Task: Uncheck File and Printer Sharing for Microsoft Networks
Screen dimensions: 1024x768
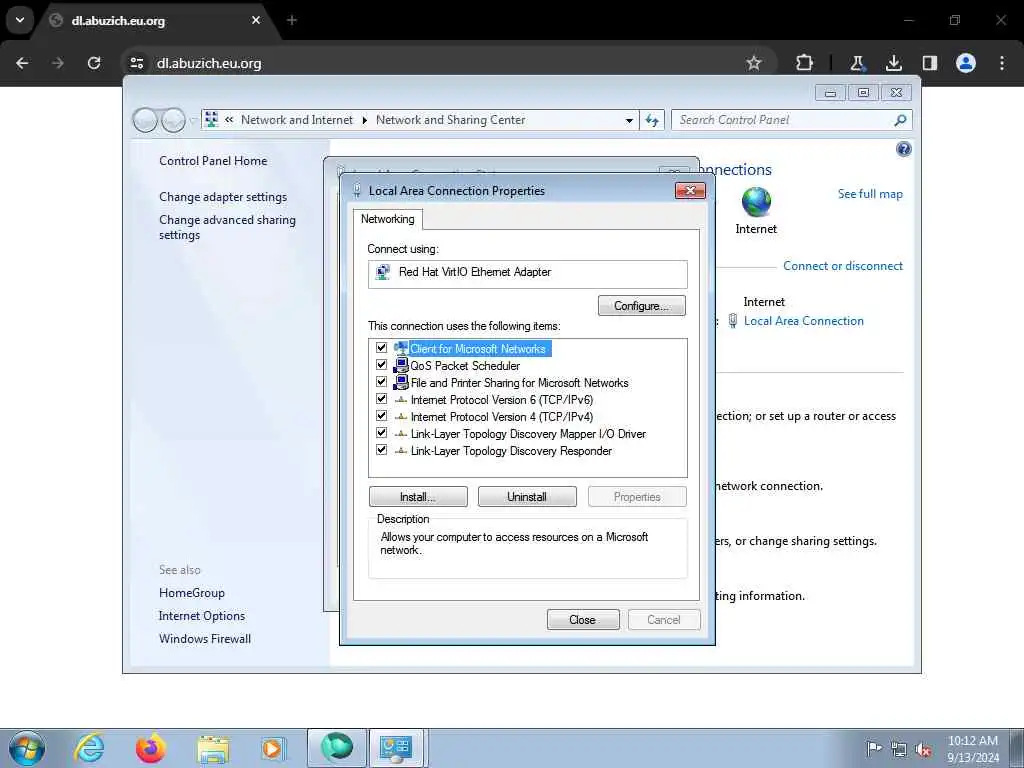Action: (x=381, y=382)
